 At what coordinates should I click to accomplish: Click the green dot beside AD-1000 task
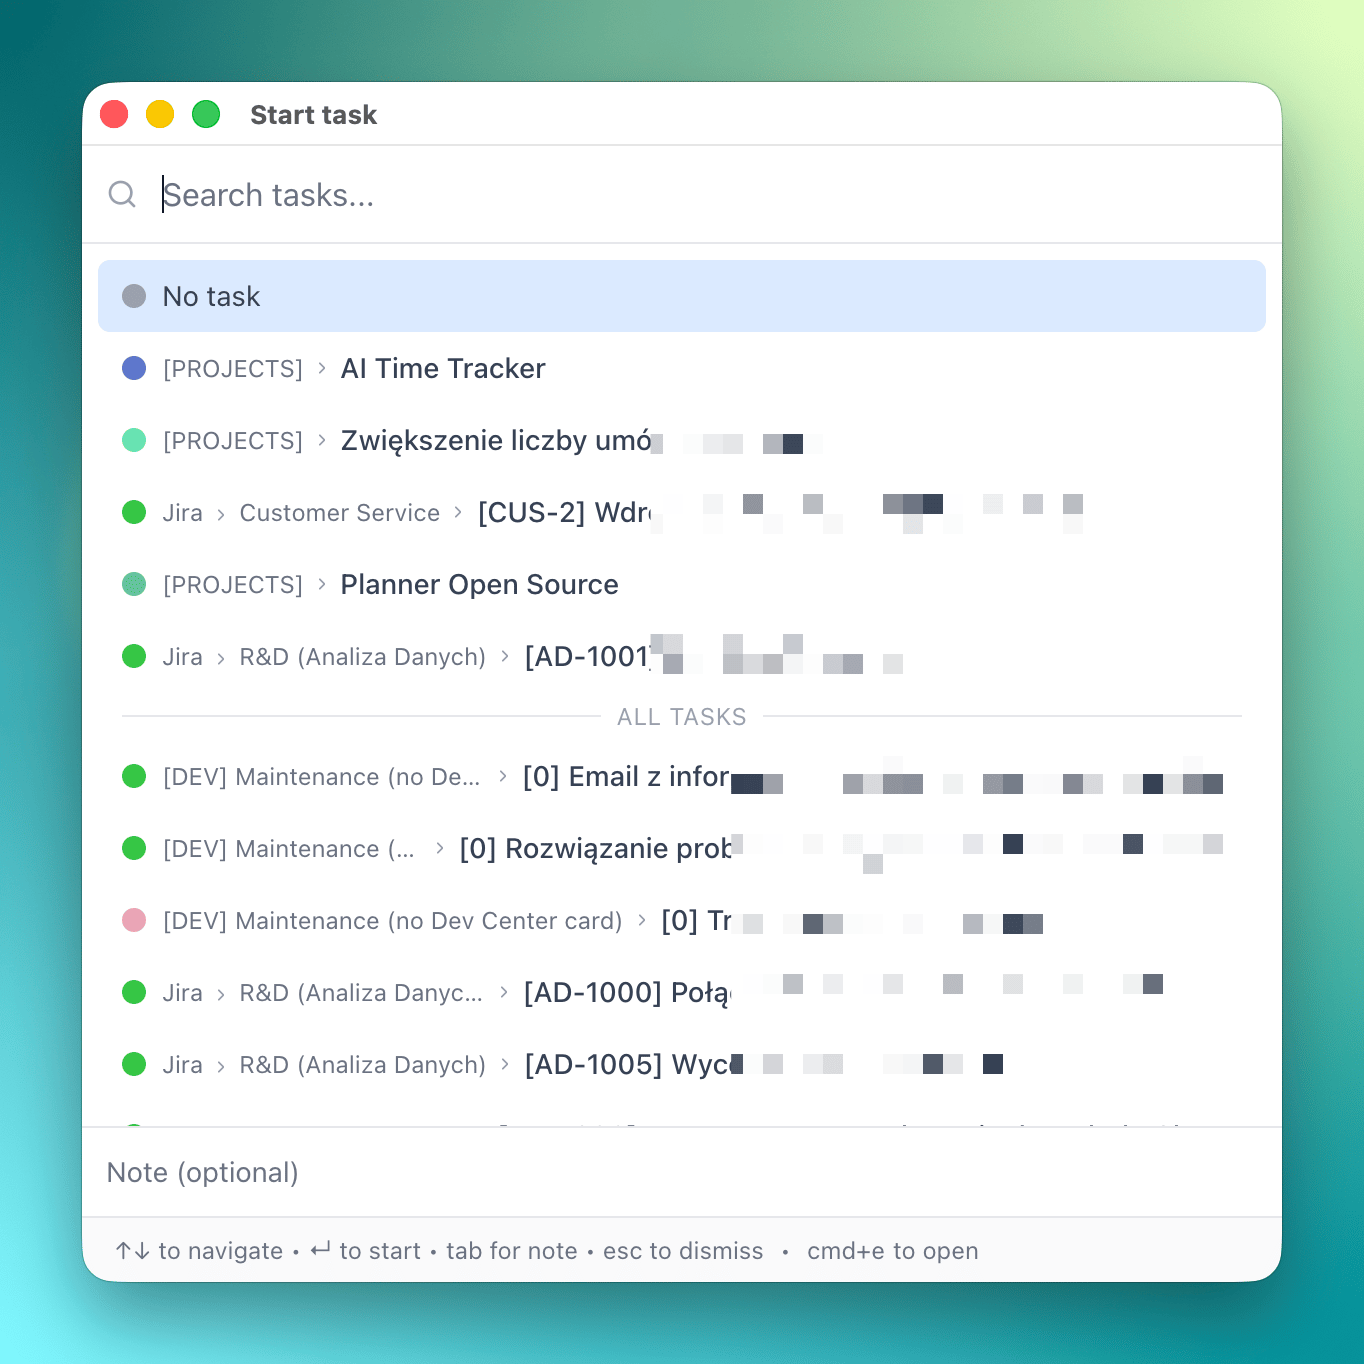coord(134,992)
